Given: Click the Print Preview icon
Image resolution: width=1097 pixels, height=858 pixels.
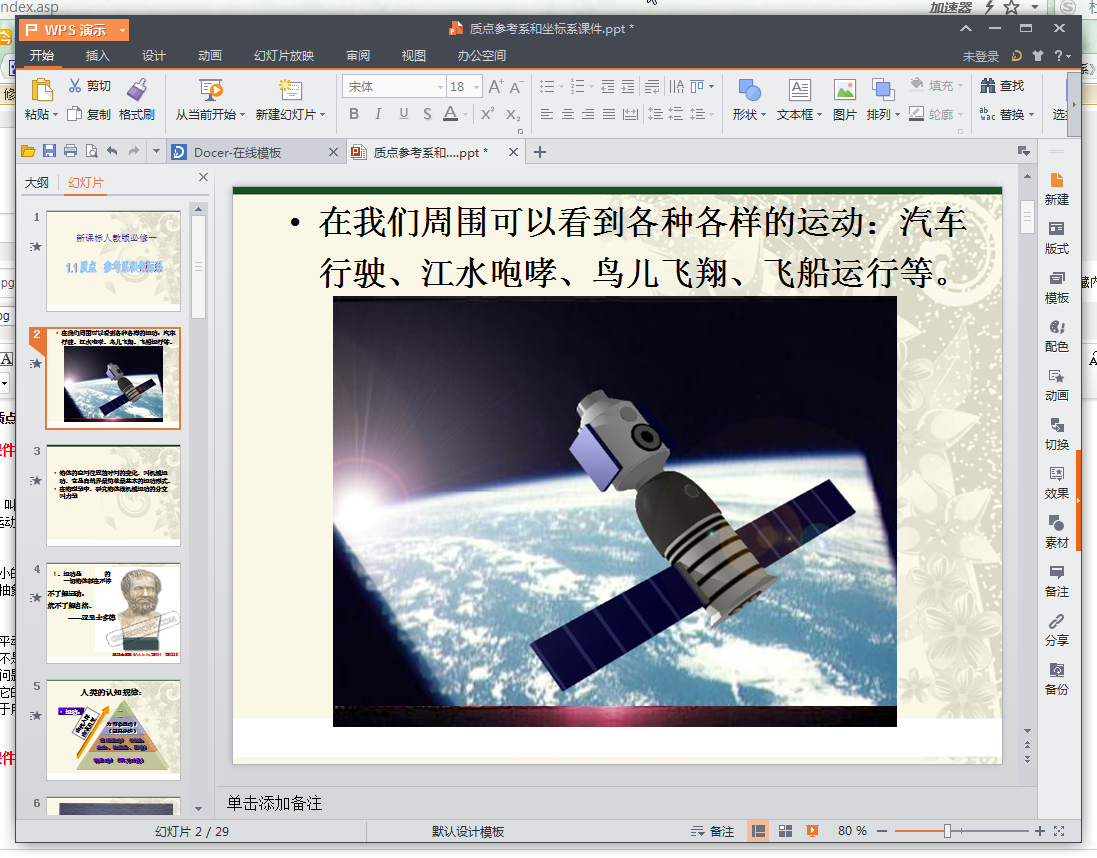Looking at the screenshot, I should tap(91, 151).
